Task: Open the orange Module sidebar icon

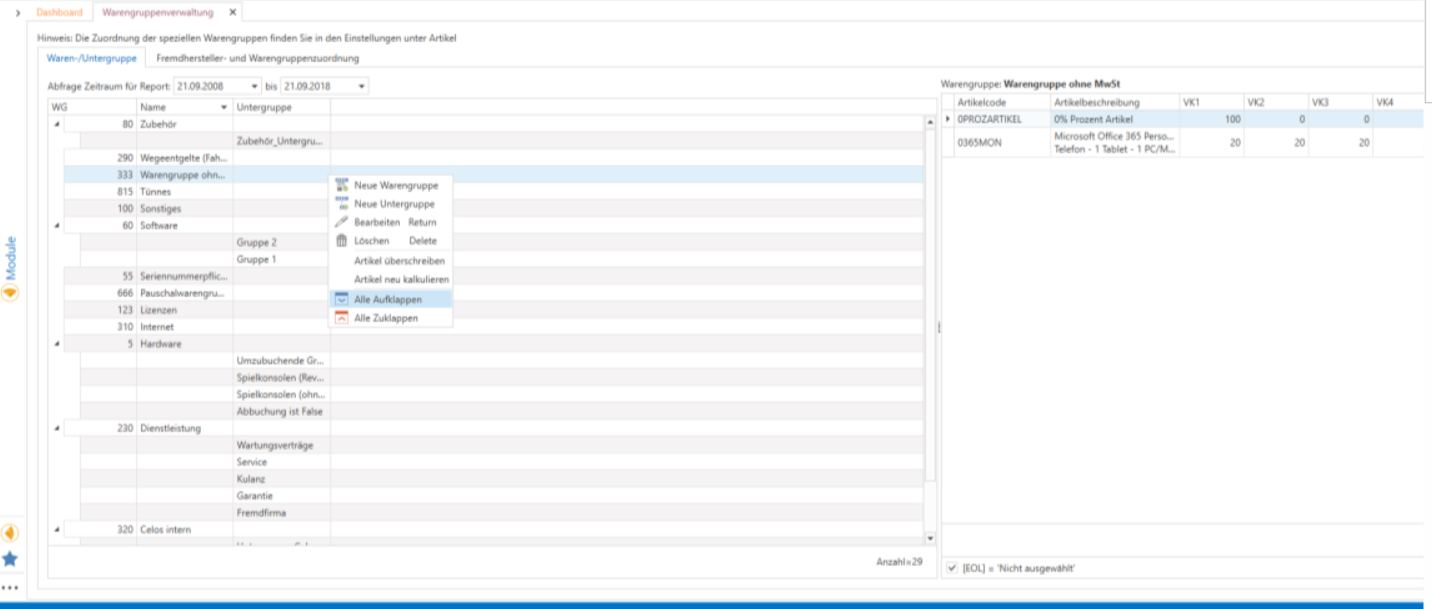Action: pyautogui.click(x=10, y=293)
